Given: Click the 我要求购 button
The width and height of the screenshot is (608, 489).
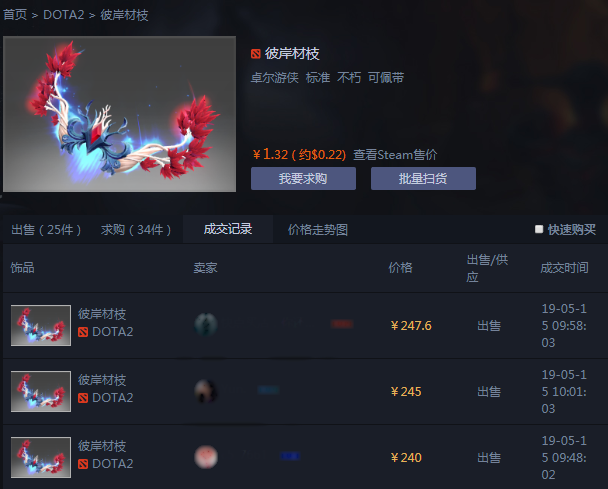Looking at the screenshot, I should coord(303,178).
